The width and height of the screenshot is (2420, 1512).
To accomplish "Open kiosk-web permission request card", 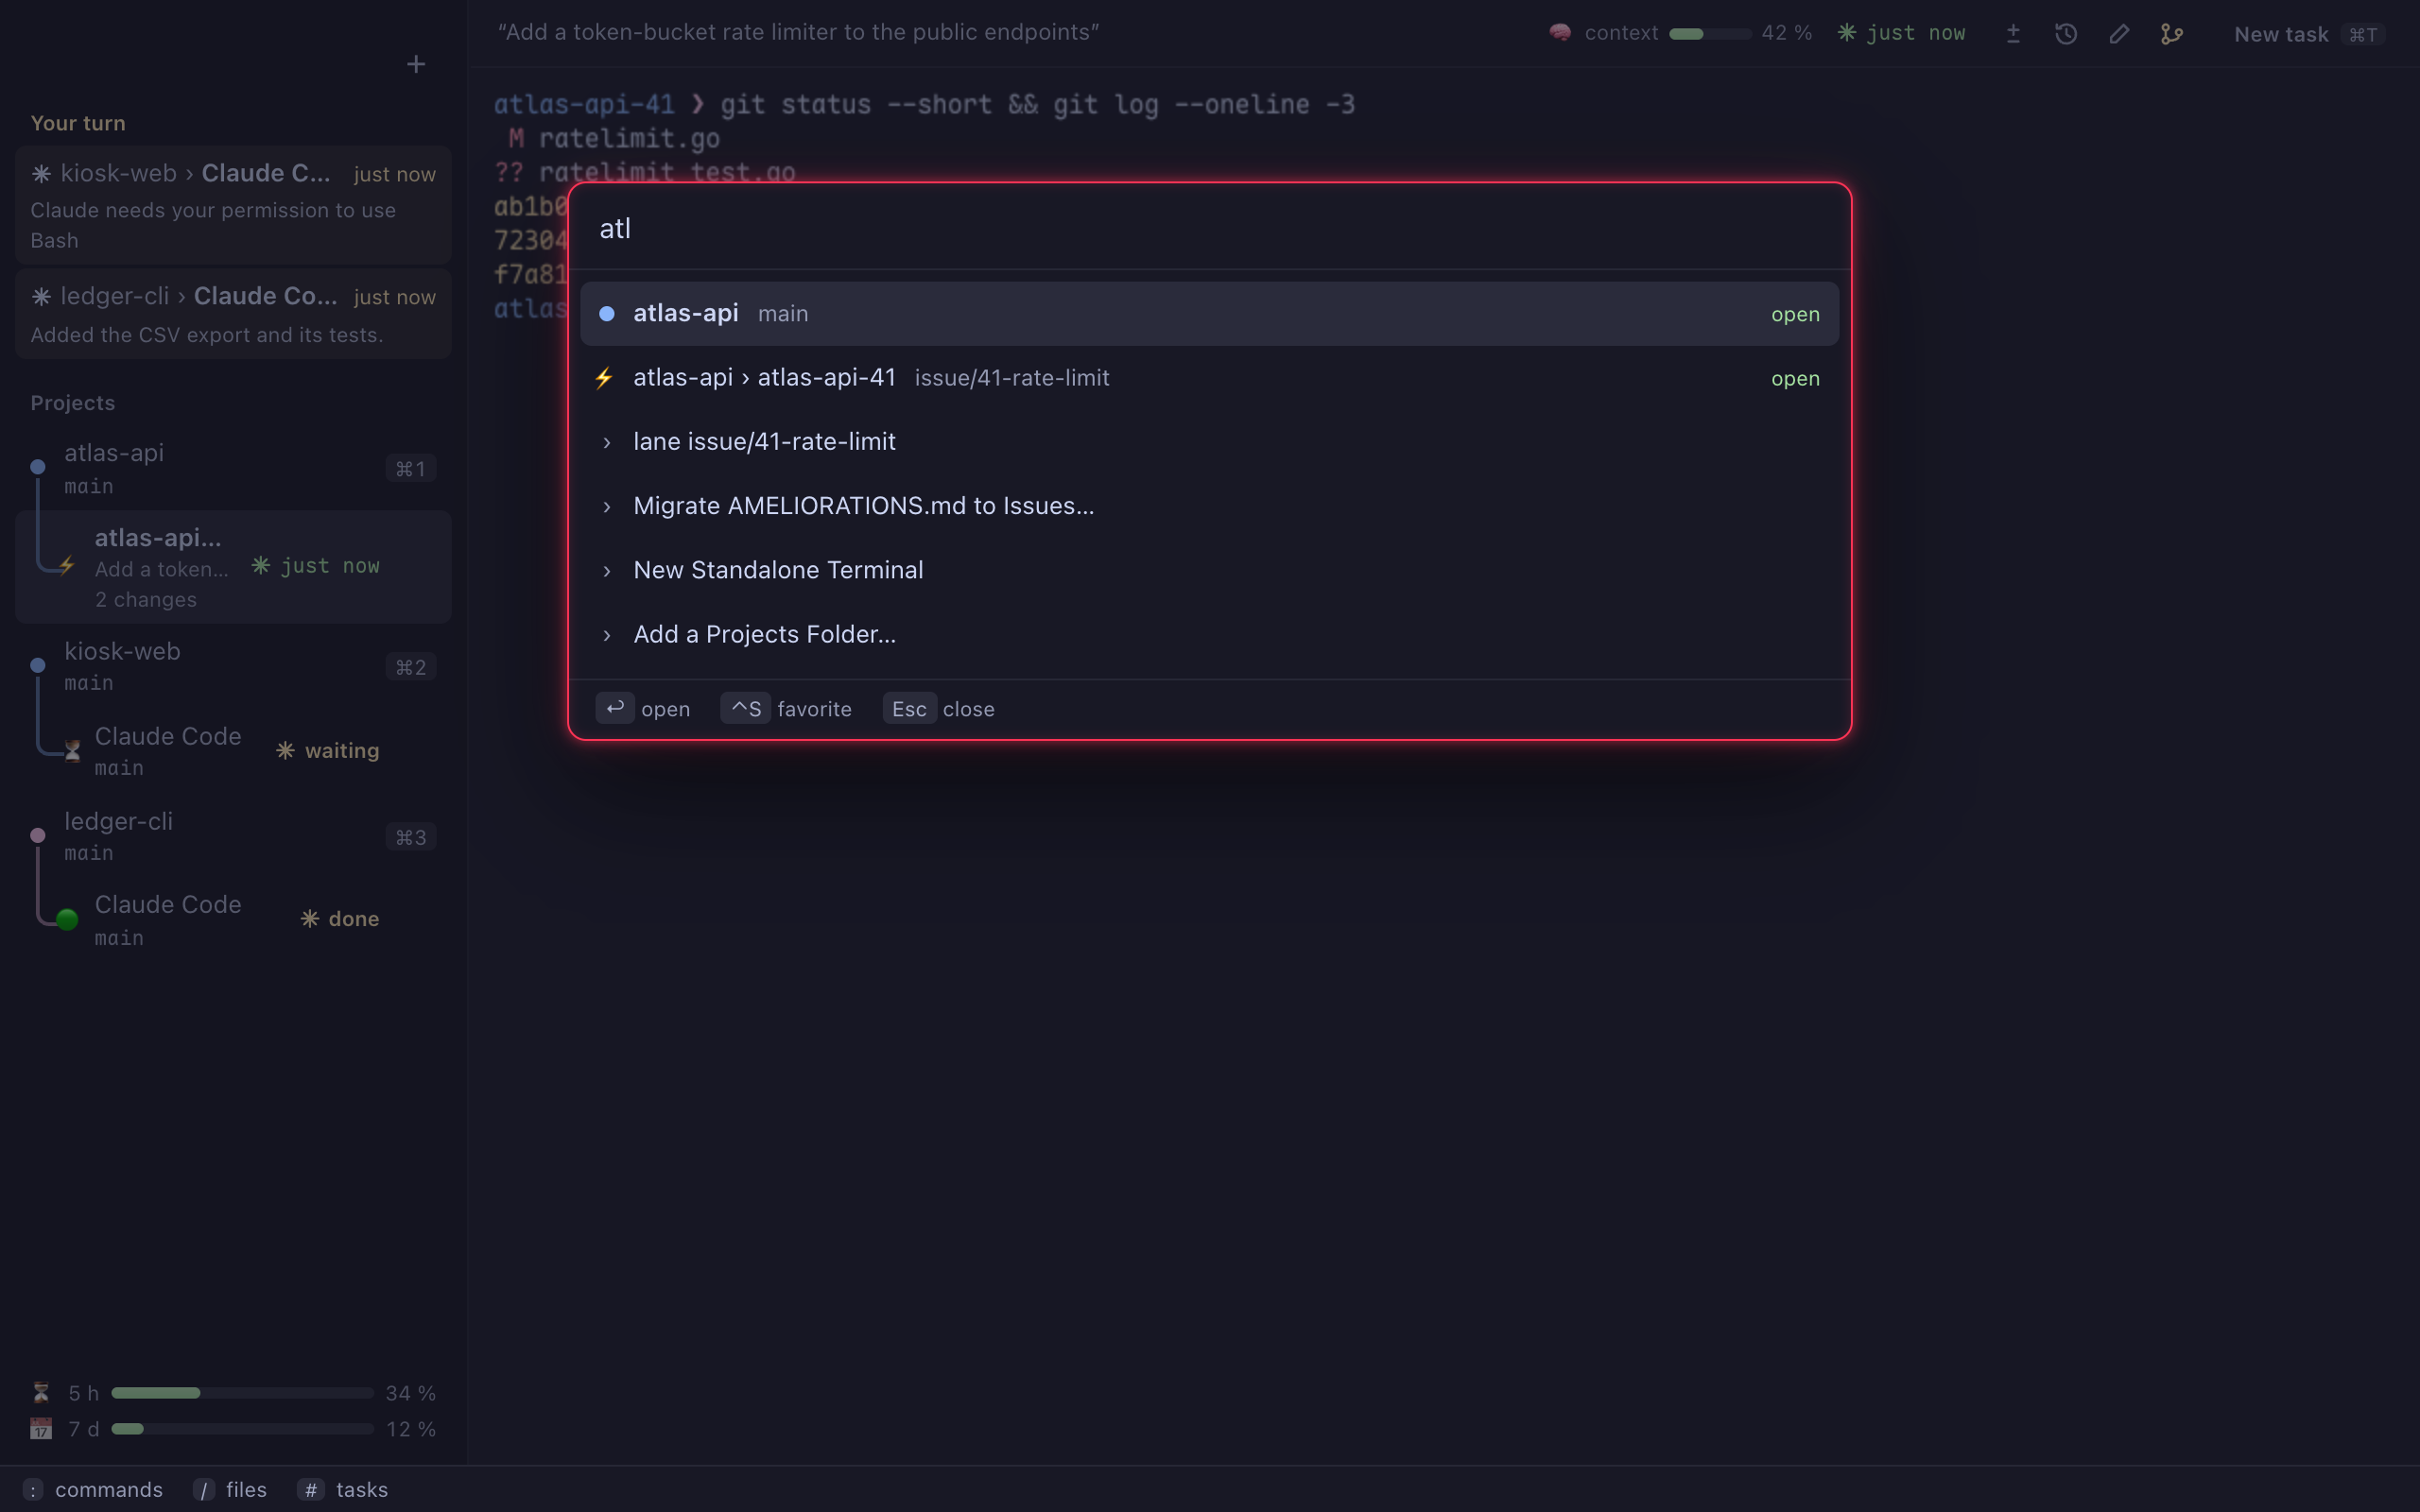I will pyautogui.click(x=233, y=205).
